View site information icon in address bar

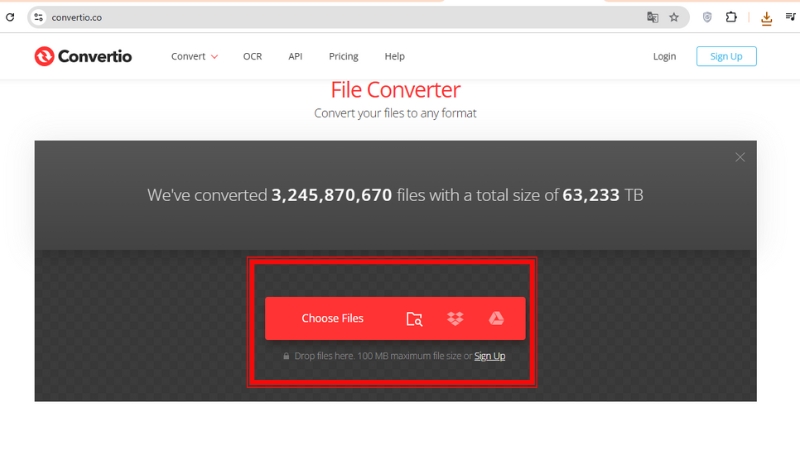point(38,17)
